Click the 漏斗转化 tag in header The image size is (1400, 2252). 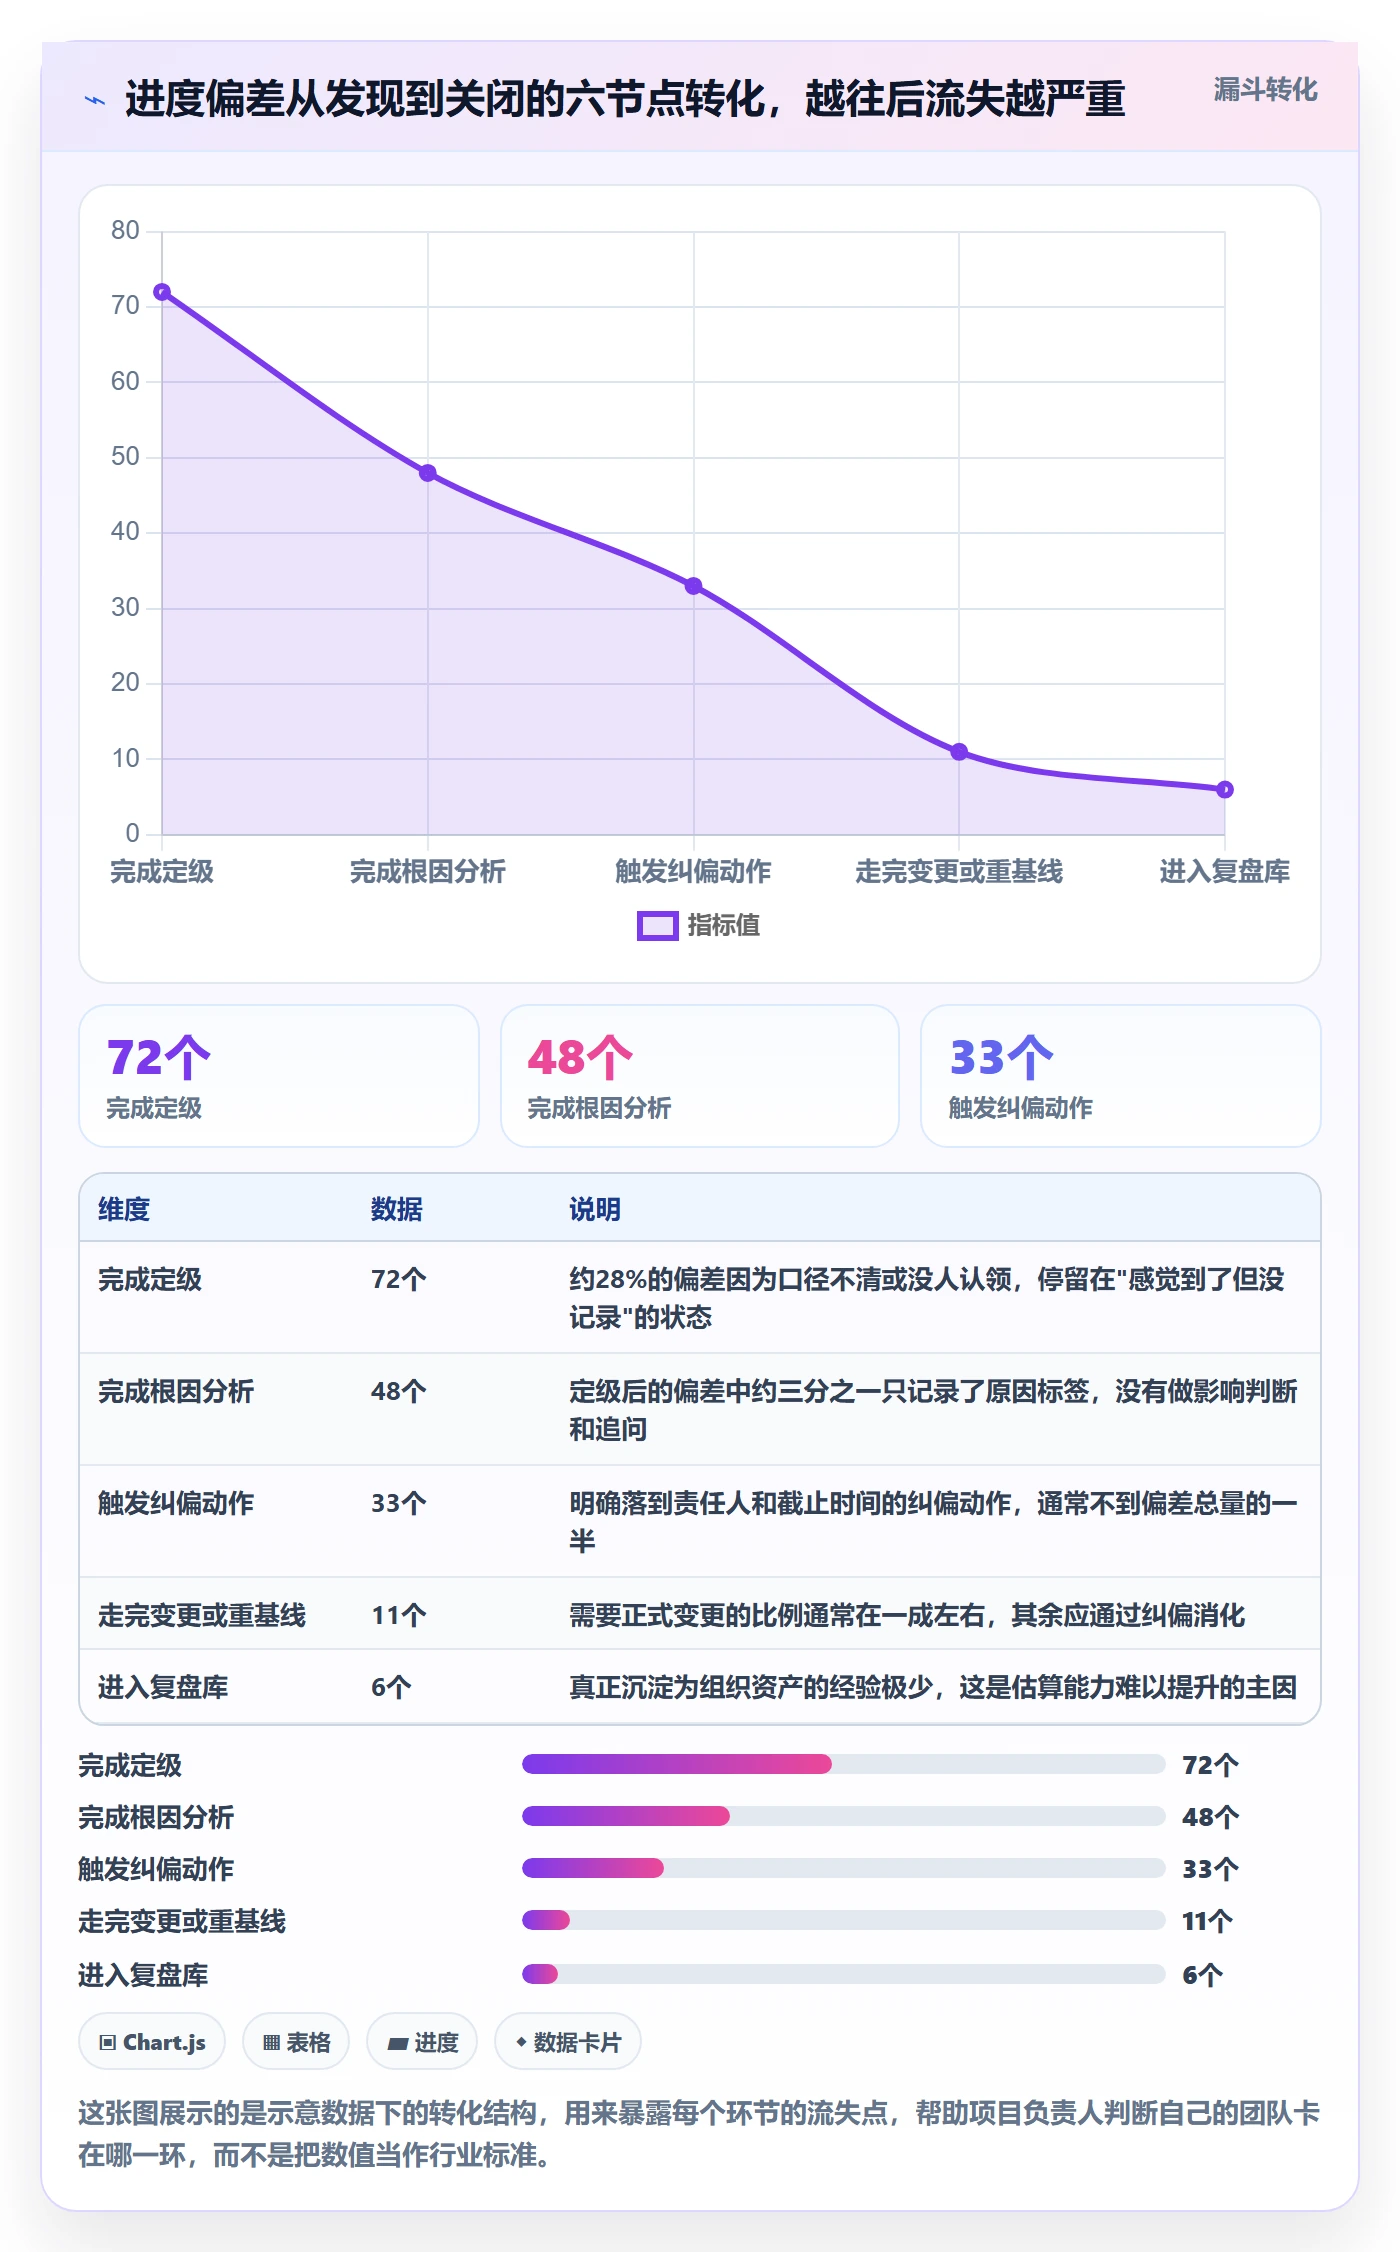tap(1265, 90)
